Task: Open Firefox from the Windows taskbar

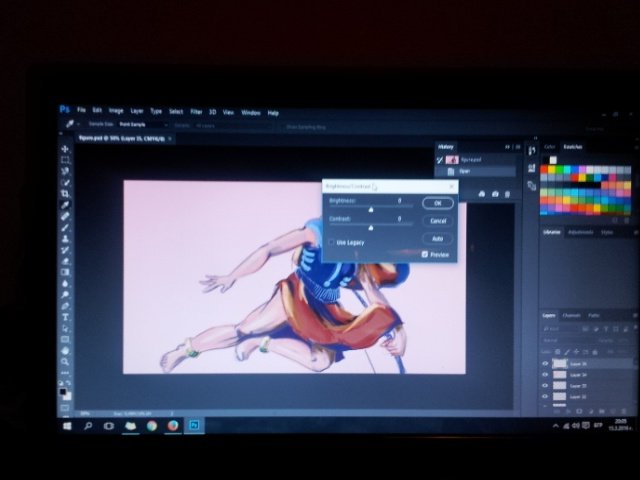Action: click(173, 425)
